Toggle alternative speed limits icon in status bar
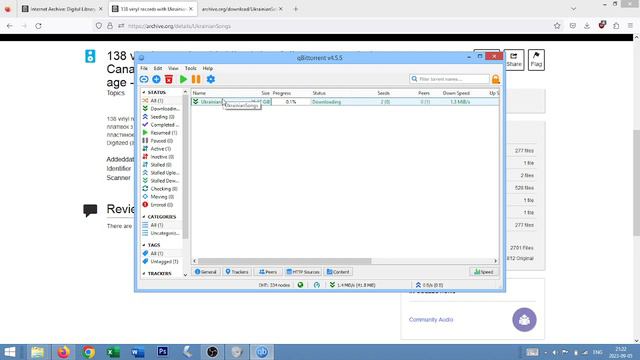The height and width of the screenshot is (360, 640). click(317, 285)
